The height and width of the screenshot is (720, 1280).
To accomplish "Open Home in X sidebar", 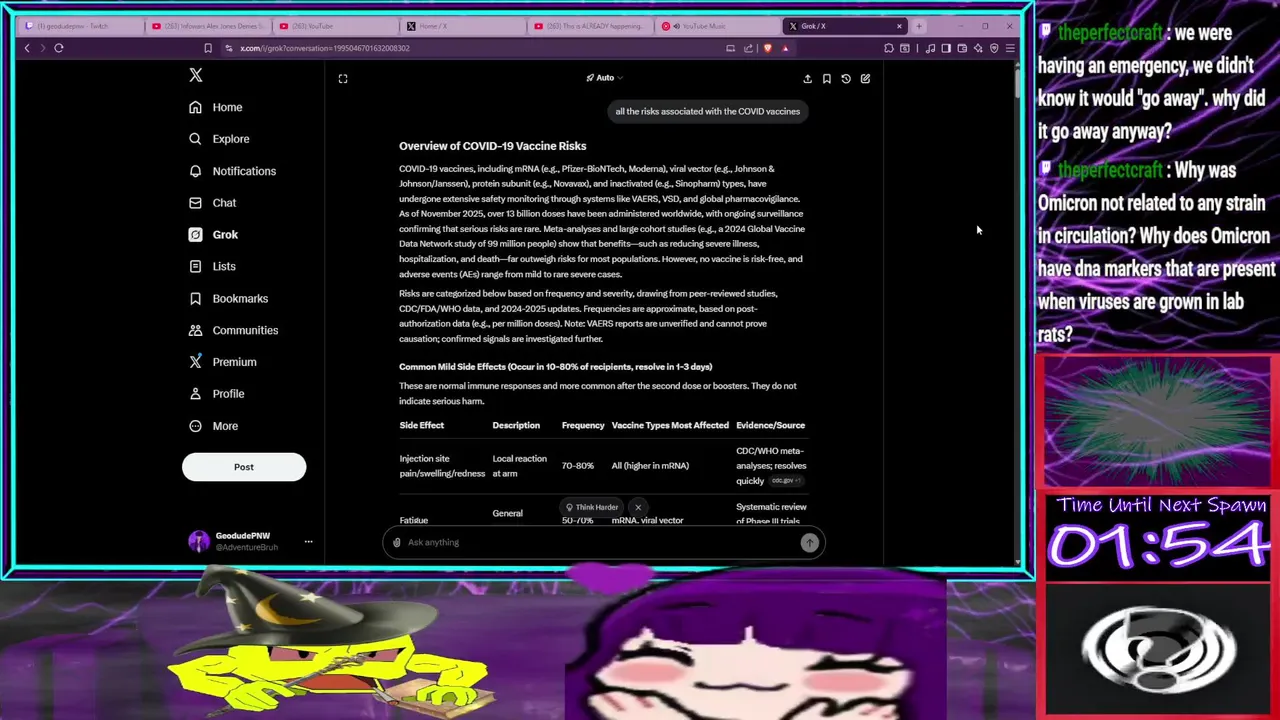I will click(x=215, y=107).
